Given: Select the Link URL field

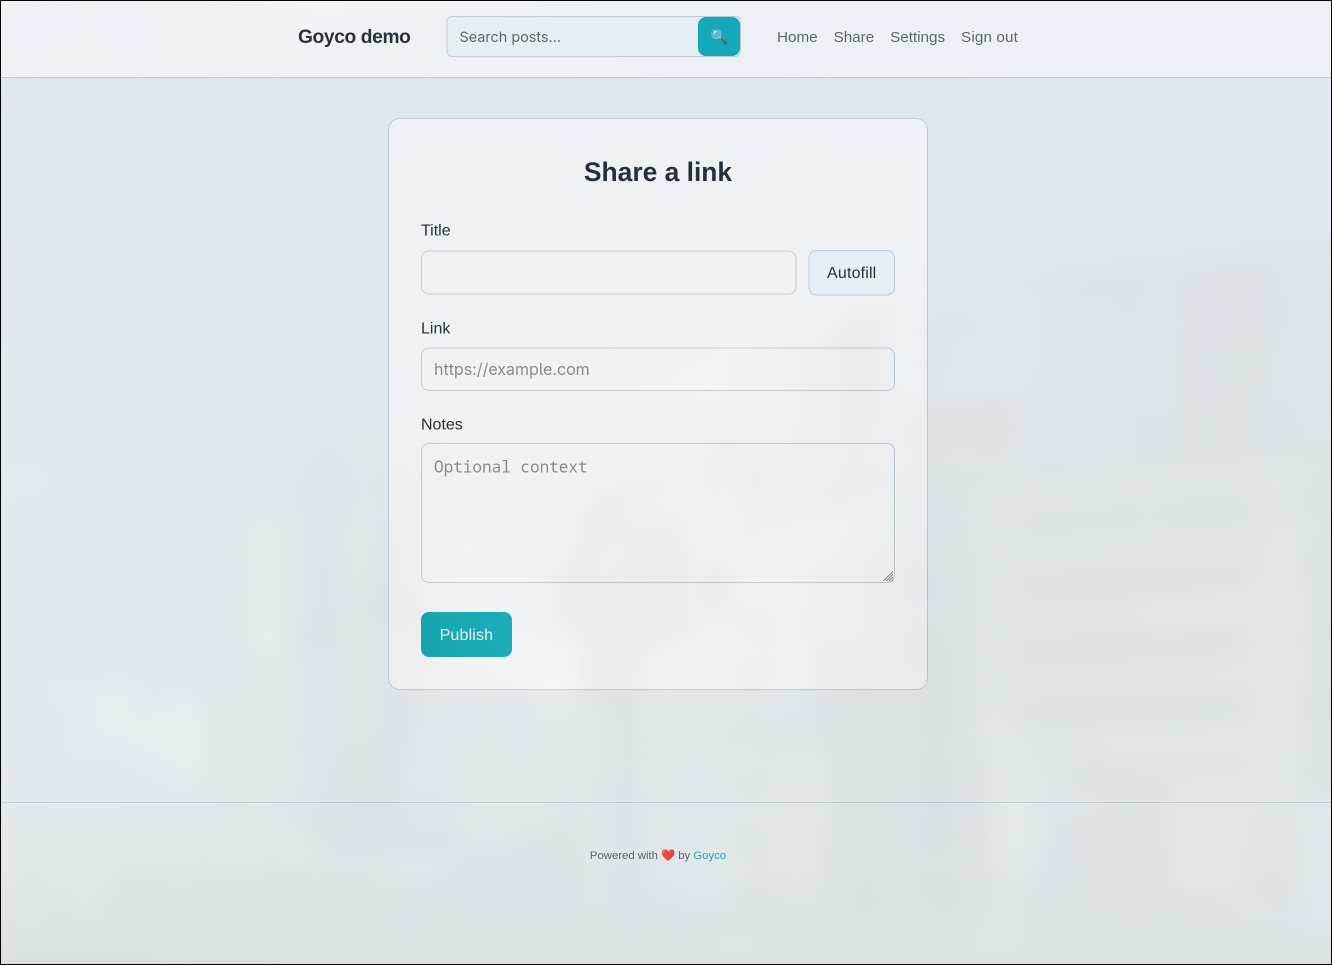Looking at the screenshot, I should point(657,369).
